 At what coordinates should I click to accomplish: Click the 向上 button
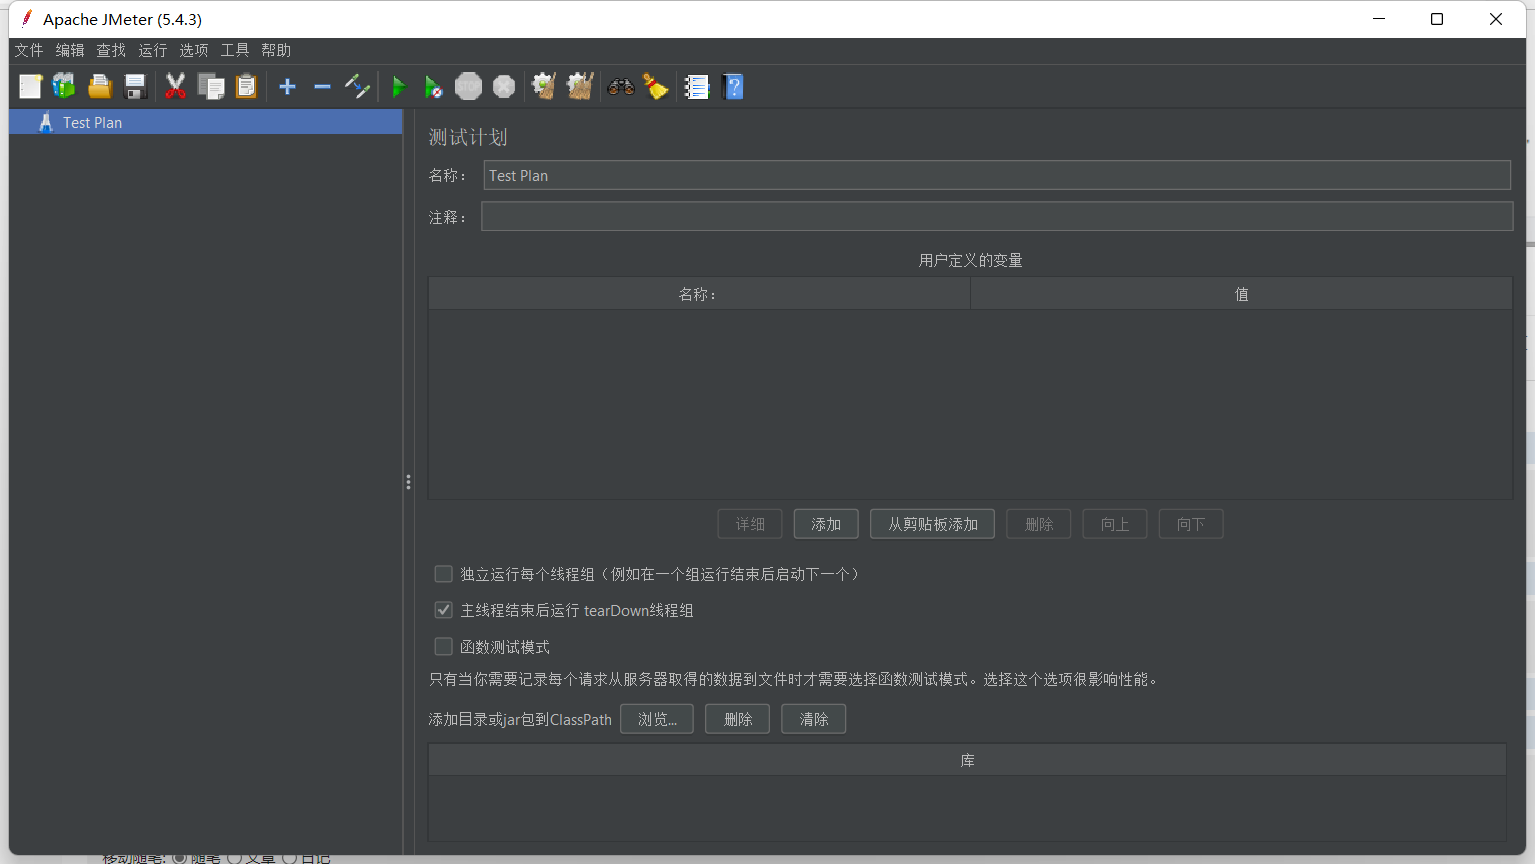point(1115,524)
